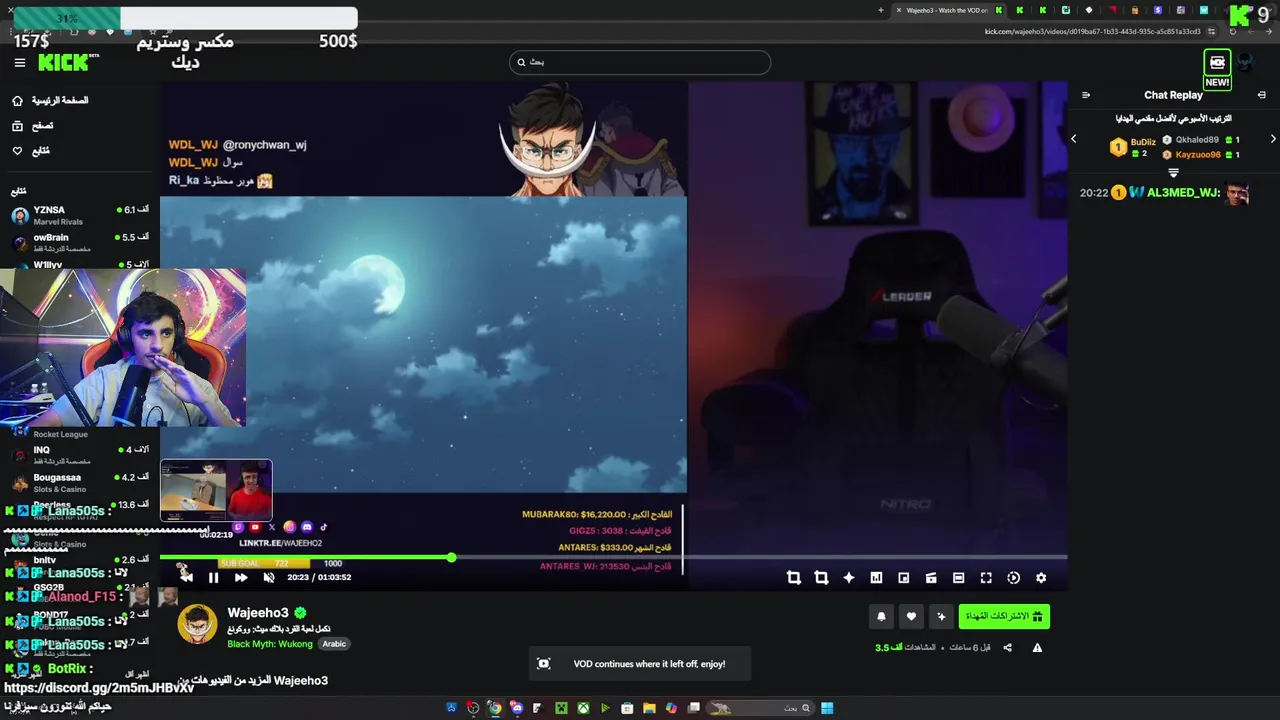Toggle picture-in-picture mode icon

(x=904, y=578)
